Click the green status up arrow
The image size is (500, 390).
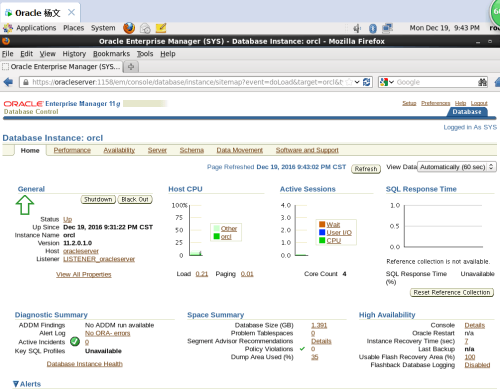(25, 205)
